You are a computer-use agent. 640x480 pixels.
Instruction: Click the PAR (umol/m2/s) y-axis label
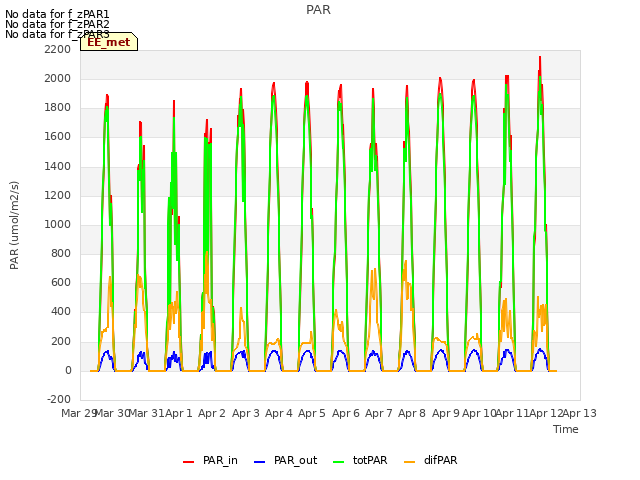[x=14, y=225]
